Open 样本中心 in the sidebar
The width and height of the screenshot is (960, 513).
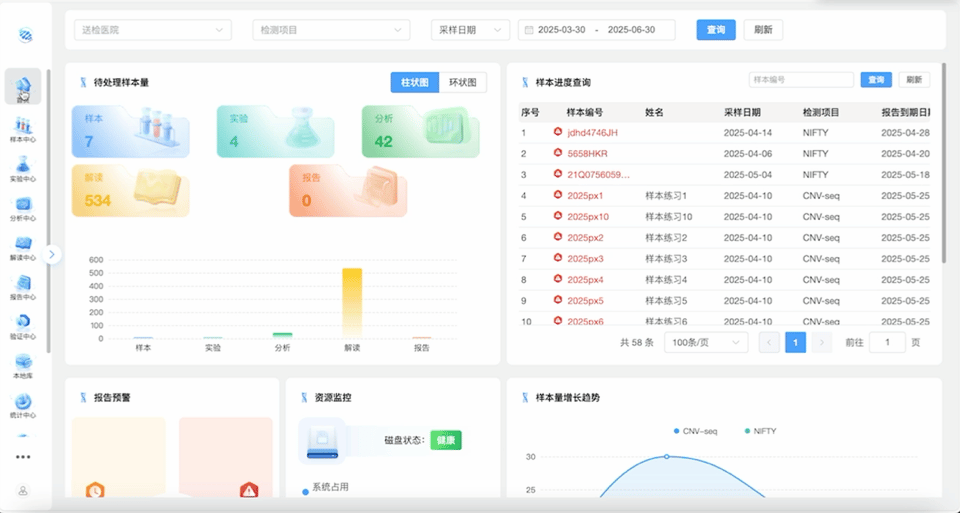[x=23, y=128]
